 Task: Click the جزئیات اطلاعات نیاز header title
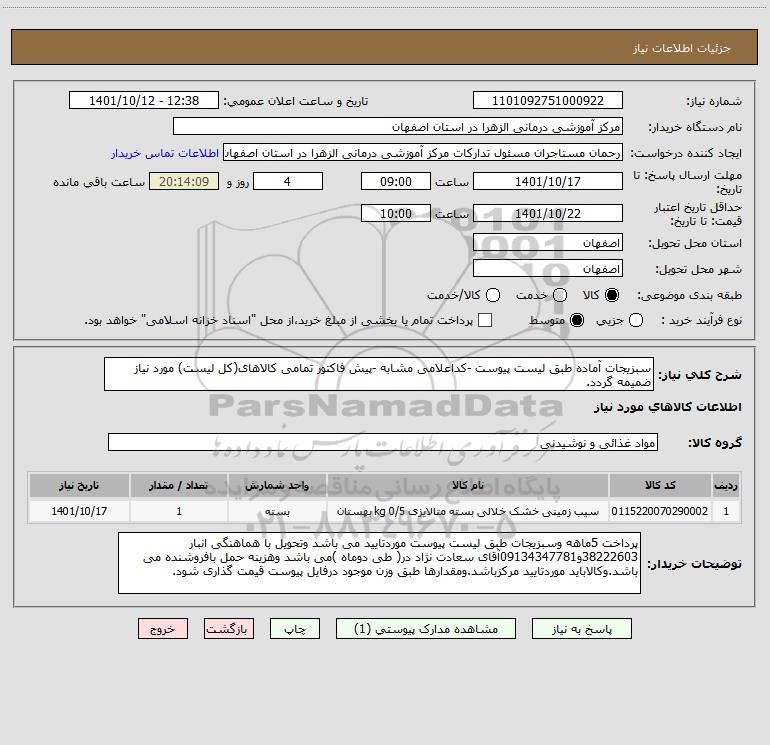[682, 48]
